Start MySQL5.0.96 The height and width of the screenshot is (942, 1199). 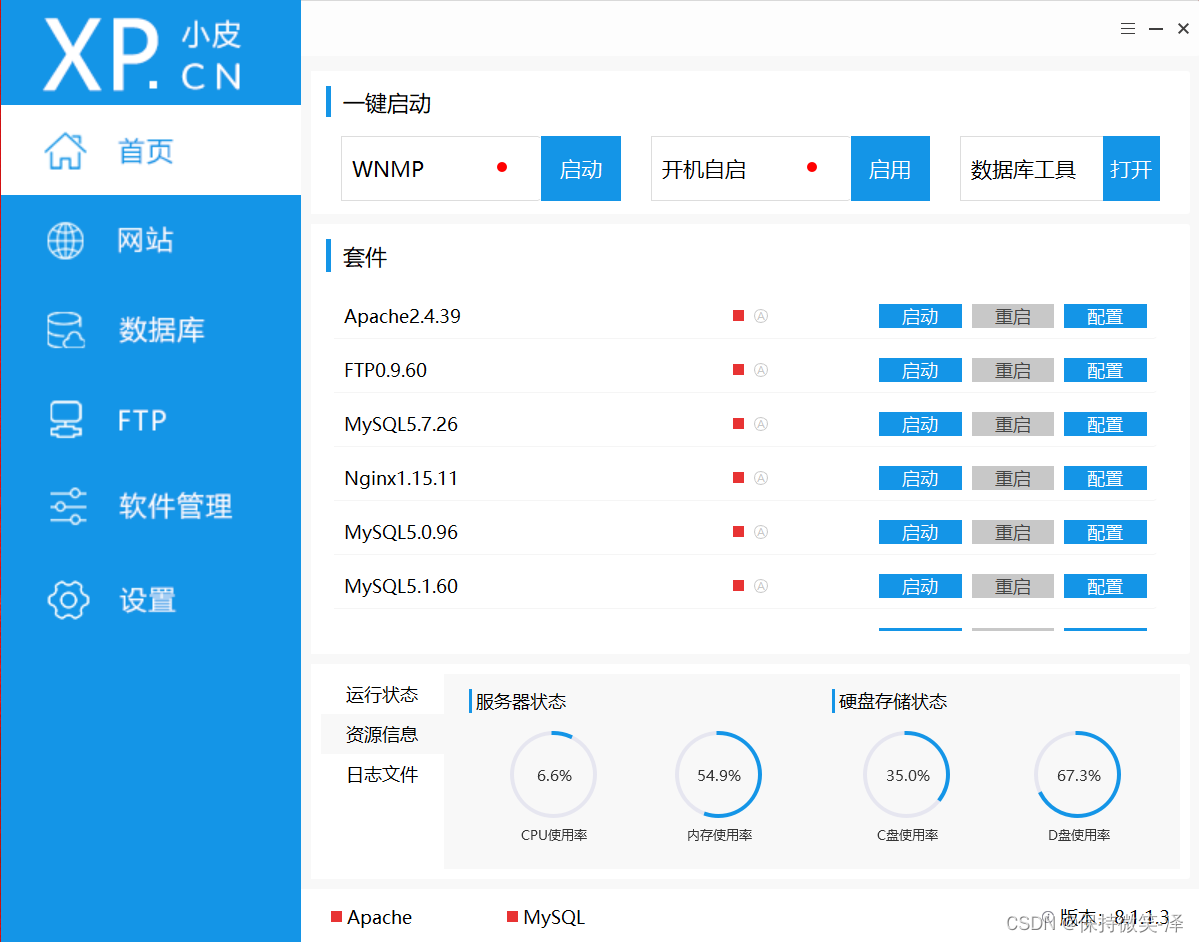(920, 532)
